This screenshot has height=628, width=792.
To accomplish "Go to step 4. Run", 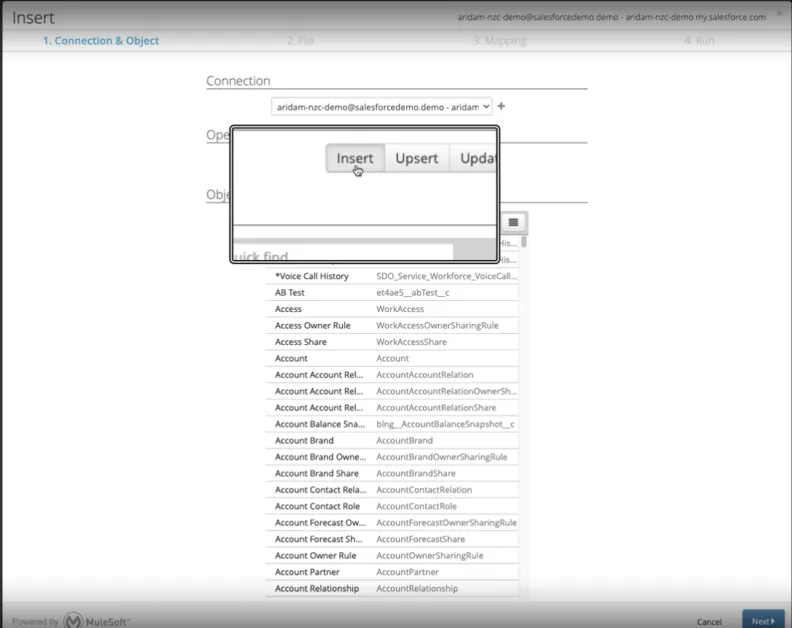I will [700, 40].
